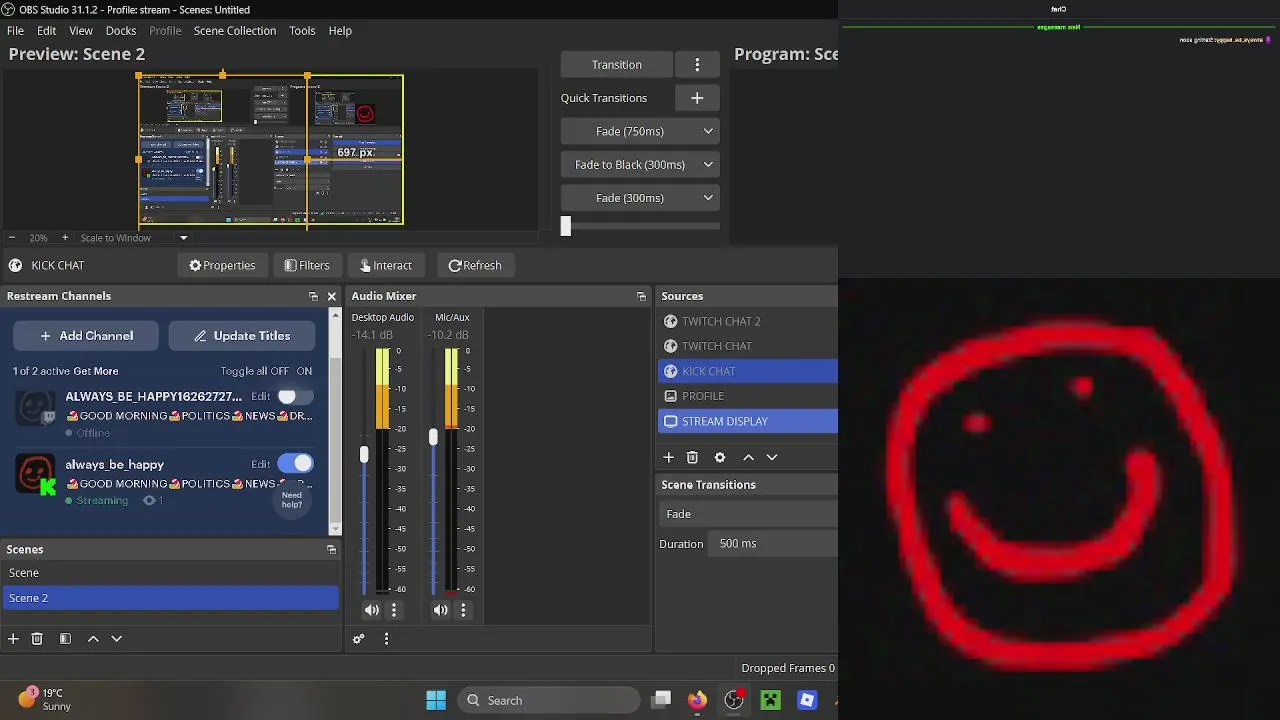Disable the always_be_happy channel toggle
The width and height of the screenshot is (1280, 720).
[295, 464]
